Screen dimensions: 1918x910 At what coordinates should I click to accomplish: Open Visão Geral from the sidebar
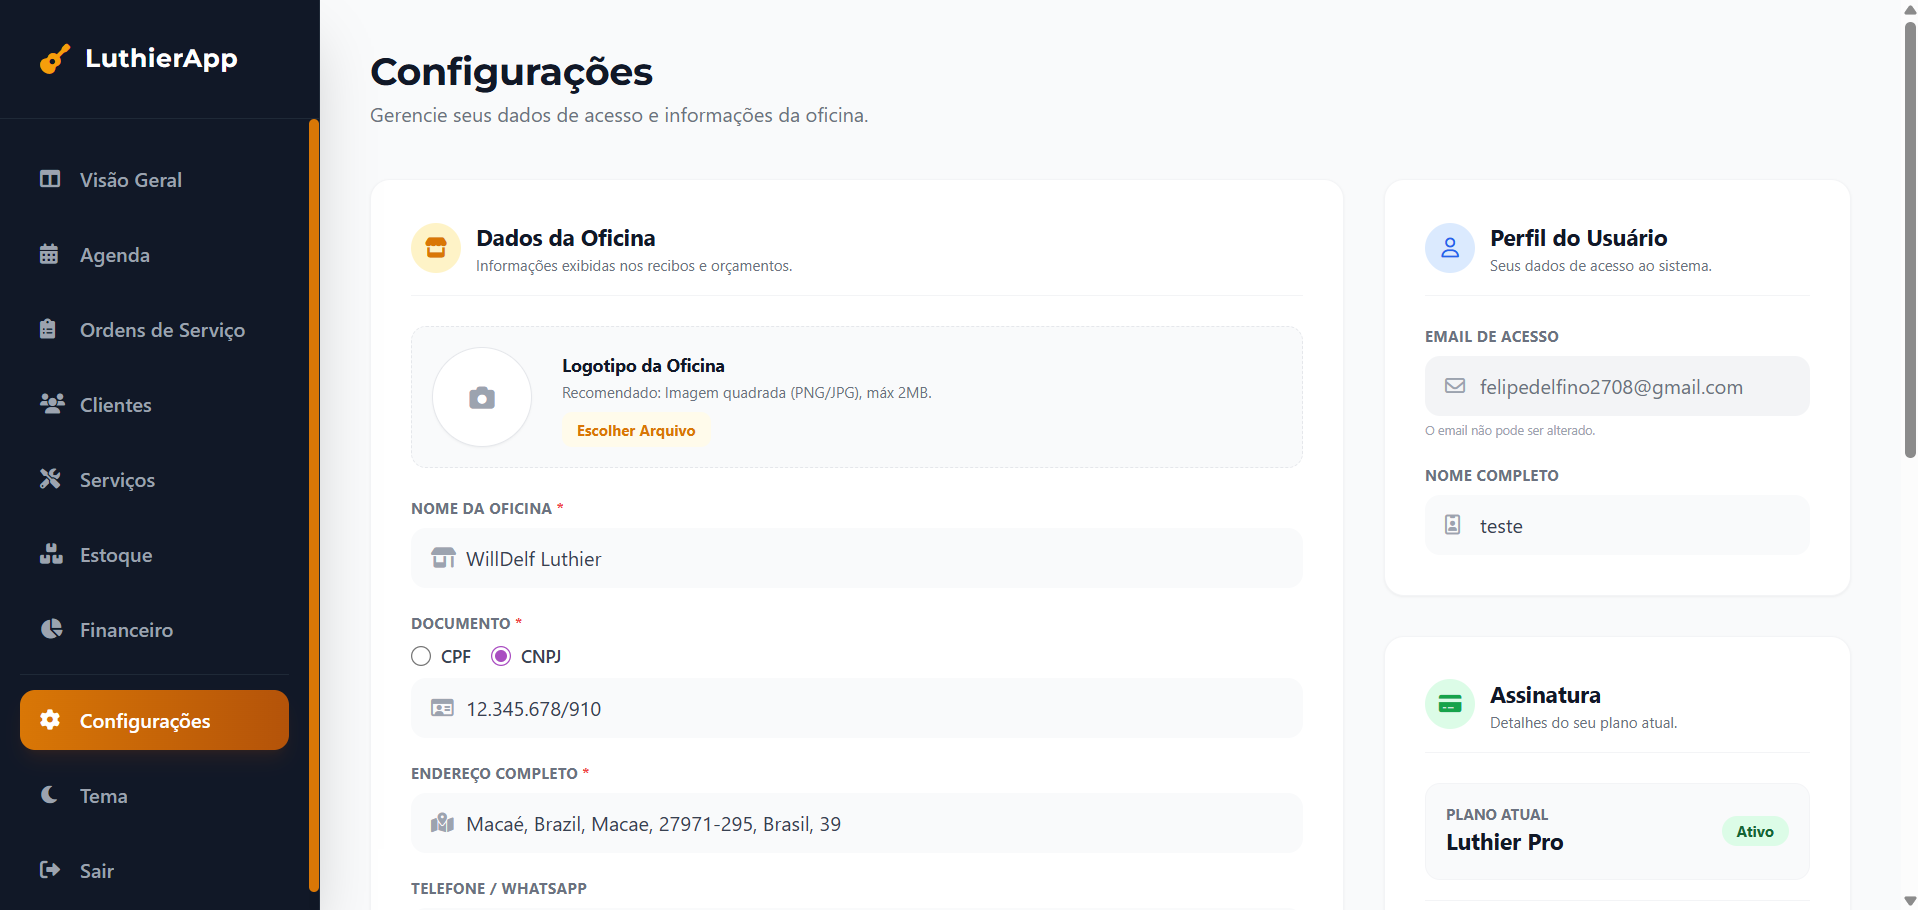click(130, 180)
